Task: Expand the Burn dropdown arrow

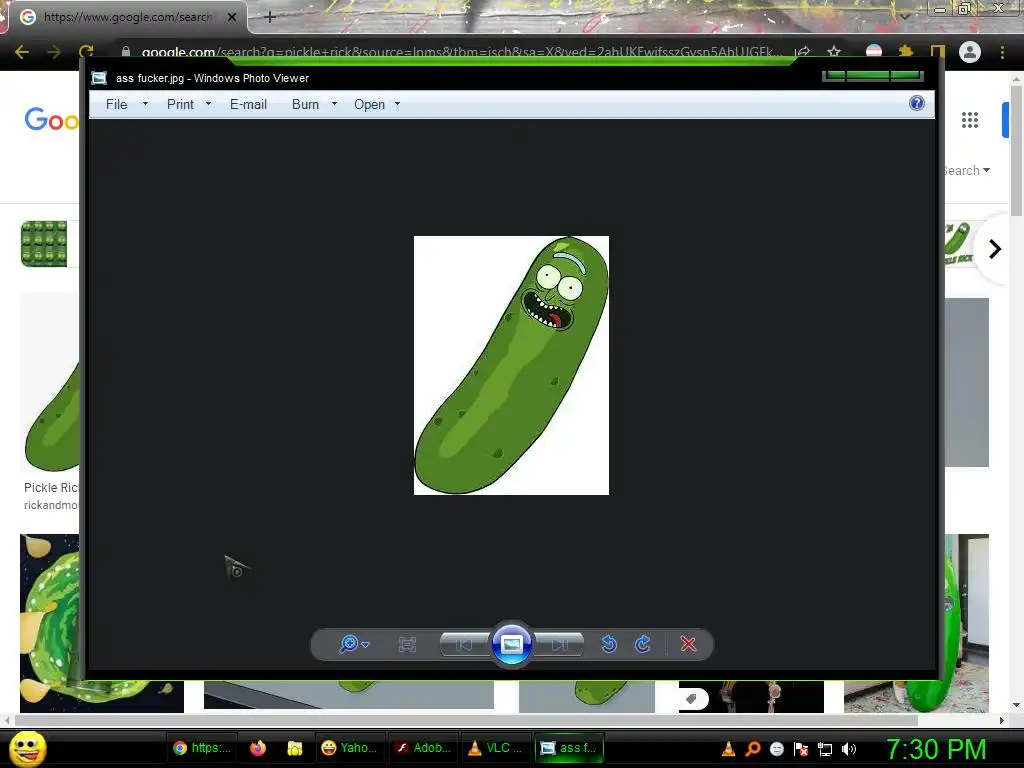Action: coord(334,104)
